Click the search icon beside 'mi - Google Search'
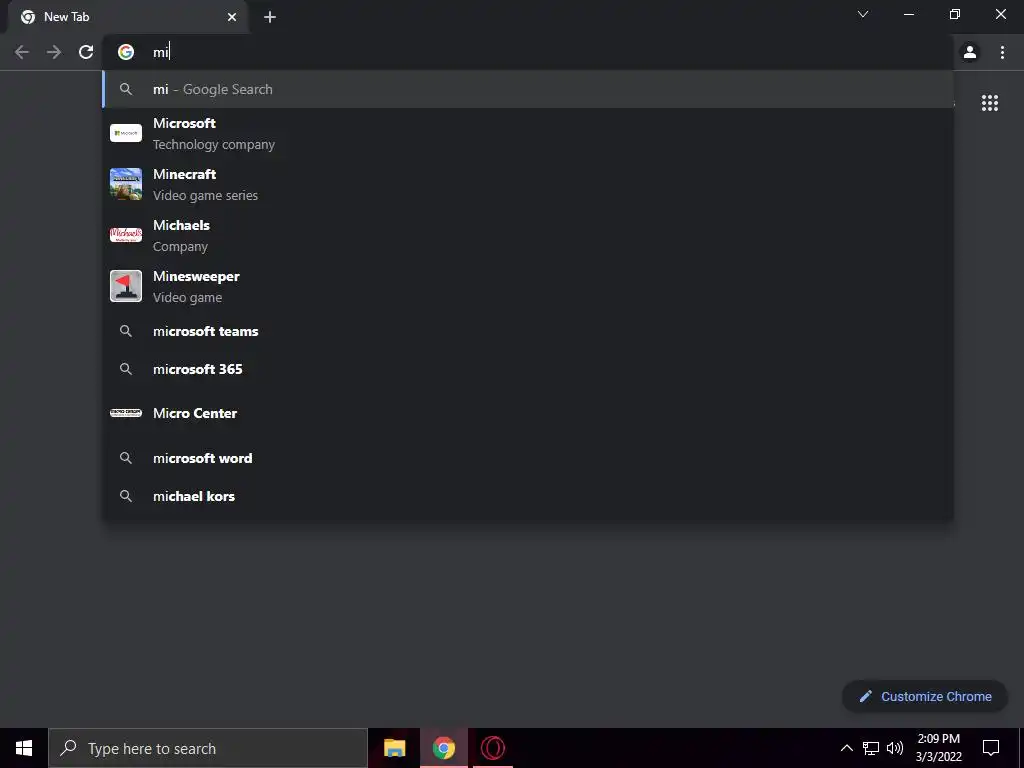 [126, 89]
